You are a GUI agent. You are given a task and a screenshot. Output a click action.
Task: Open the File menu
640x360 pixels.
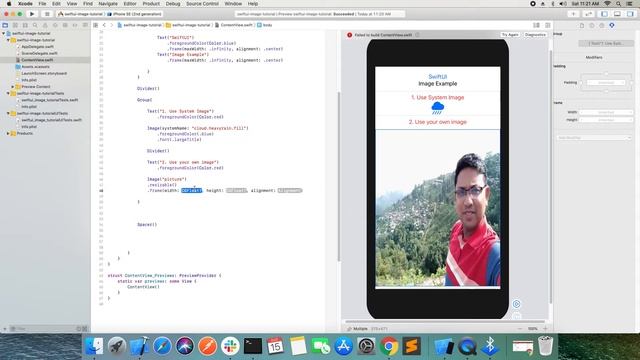point(42,4)
